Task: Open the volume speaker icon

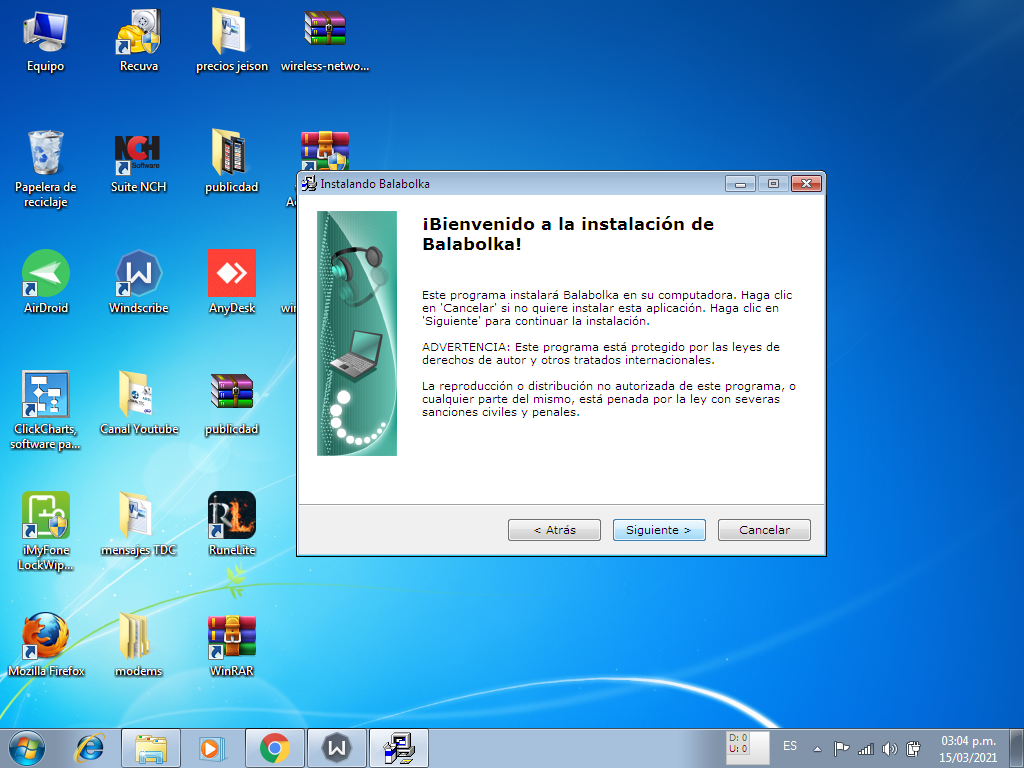Action: pyautogui.click(x=889, y=749)
